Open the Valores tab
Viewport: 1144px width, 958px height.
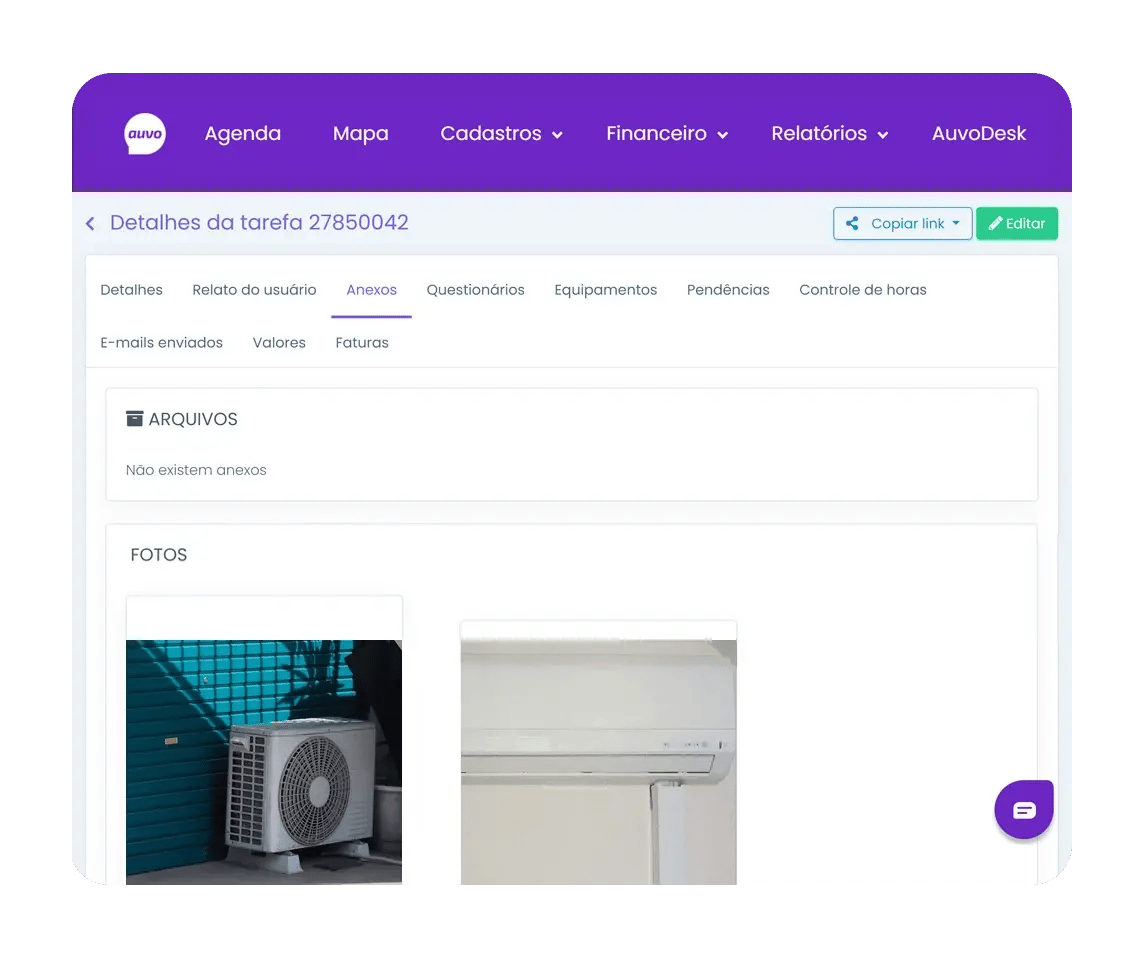279,342
